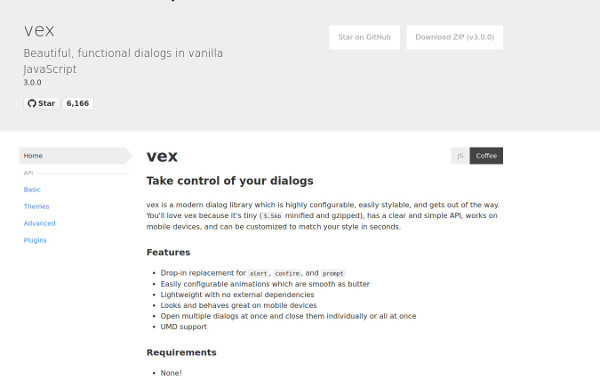Click the prompt inline code snippet
This screenshot has height=380, width=600.
pyautogui.click(x=333, y=274)
